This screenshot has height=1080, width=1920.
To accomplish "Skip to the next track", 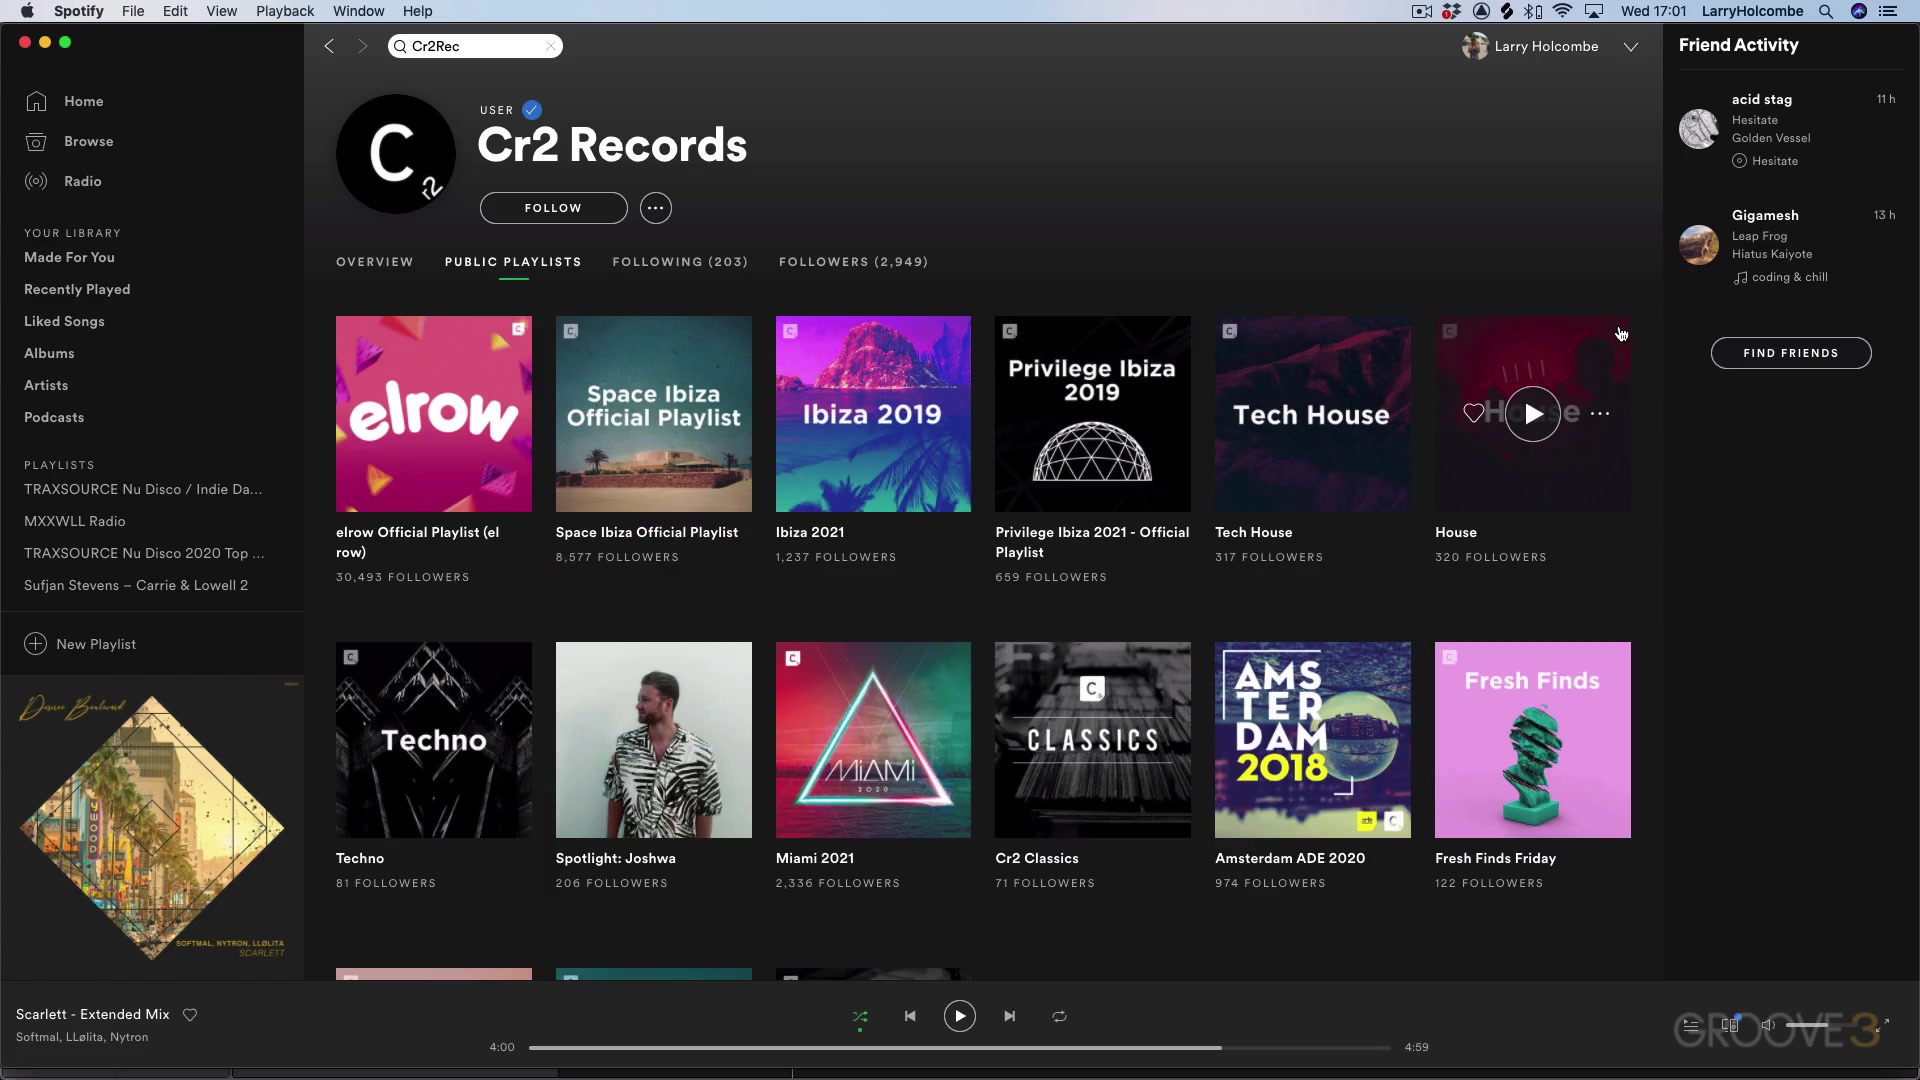I will (x=1009, y=1016).
